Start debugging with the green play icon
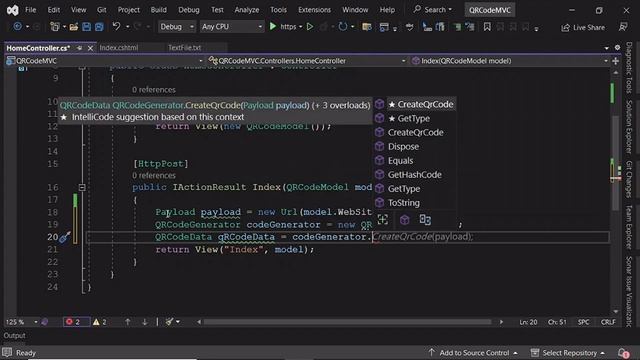This screenshot has width=640, height=360. (273, 27)
